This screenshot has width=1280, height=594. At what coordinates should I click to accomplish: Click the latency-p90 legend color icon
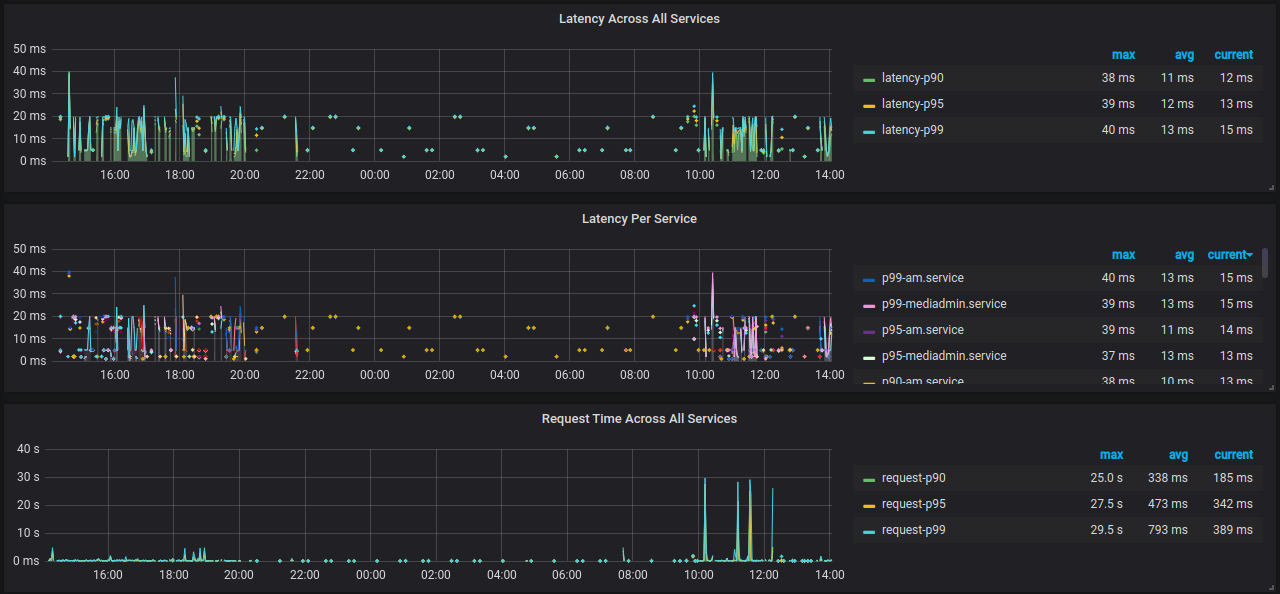(869, 79)
